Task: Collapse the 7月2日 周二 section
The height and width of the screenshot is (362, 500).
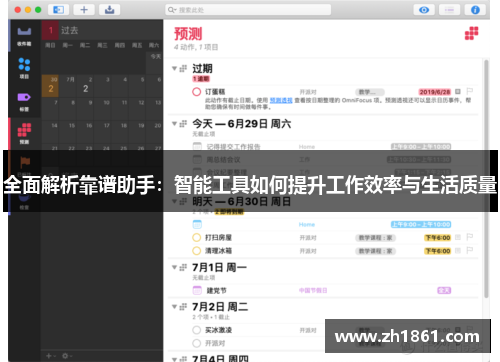Action: [x=174, y=306]
